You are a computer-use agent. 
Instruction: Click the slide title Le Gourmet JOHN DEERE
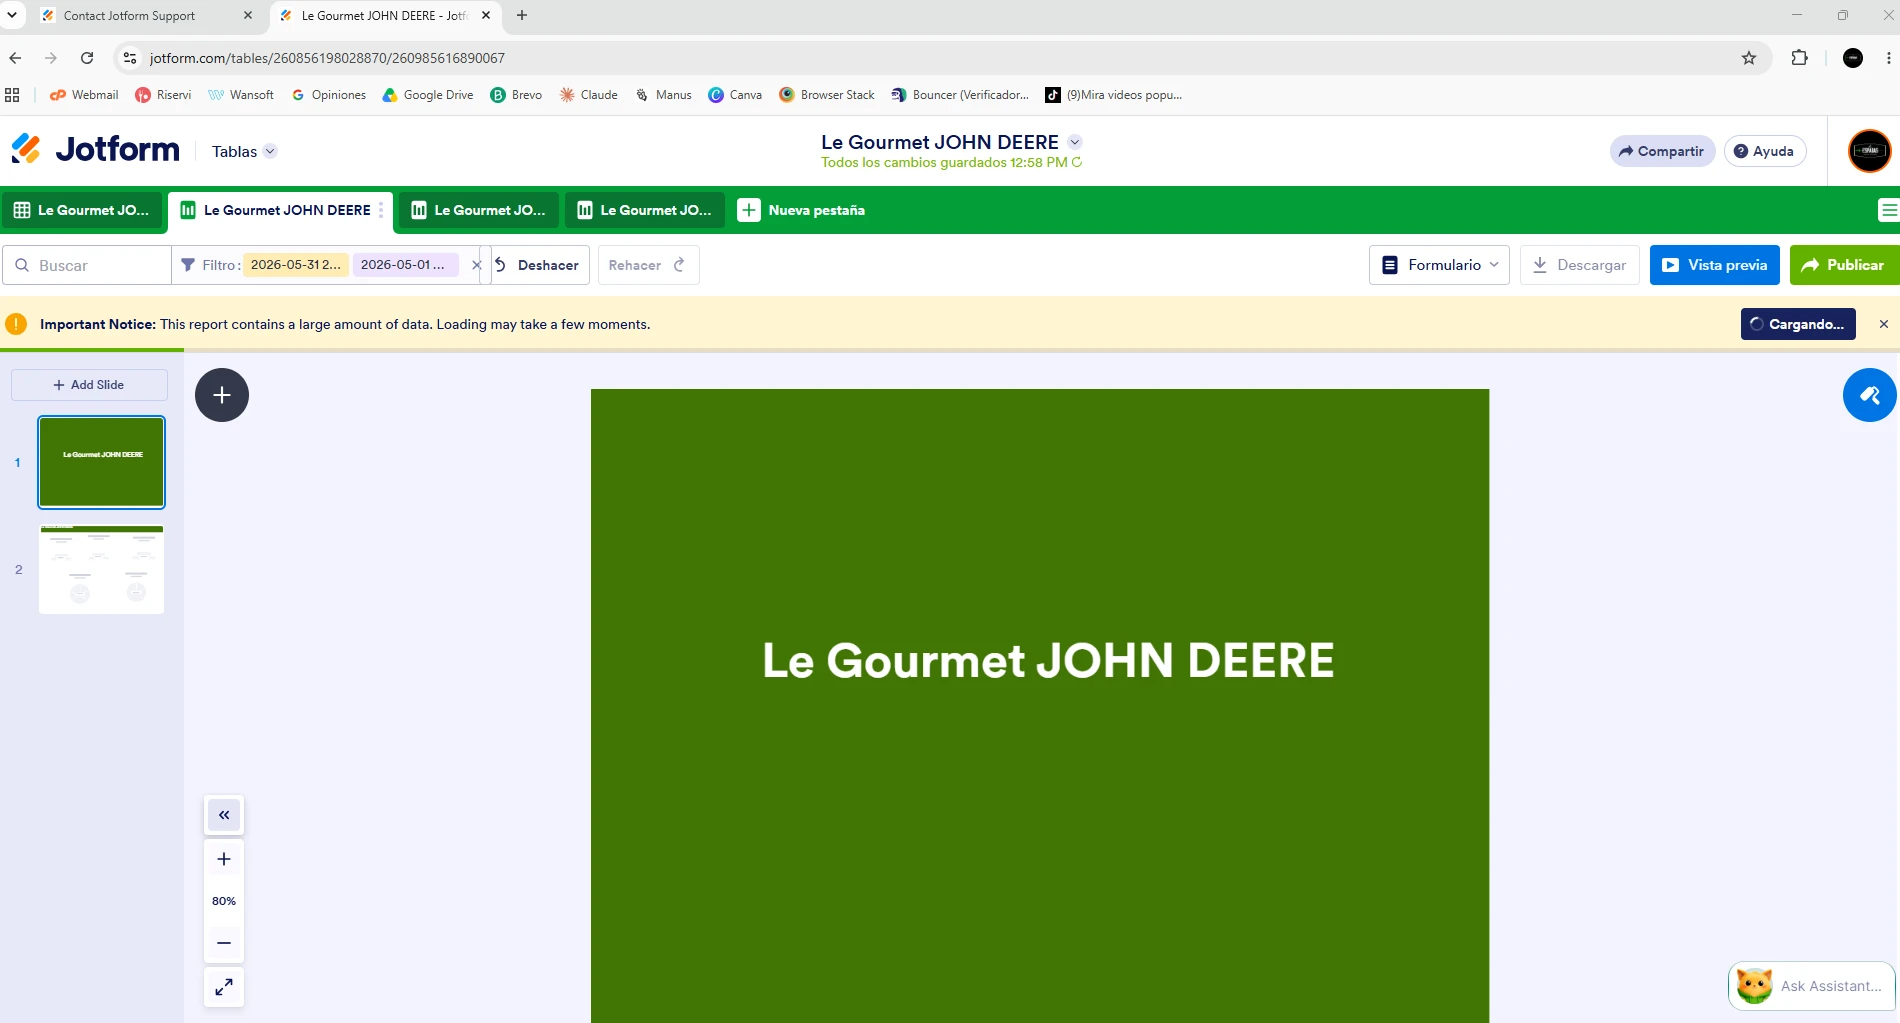pyautogui.click(x=1048, y=661)
